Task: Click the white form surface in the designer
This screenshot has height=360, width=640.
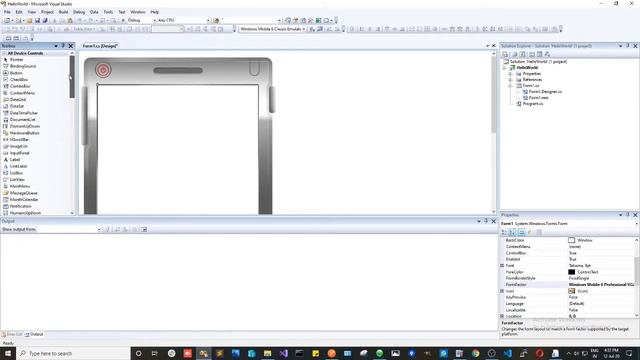Action: tap(178, 149)
